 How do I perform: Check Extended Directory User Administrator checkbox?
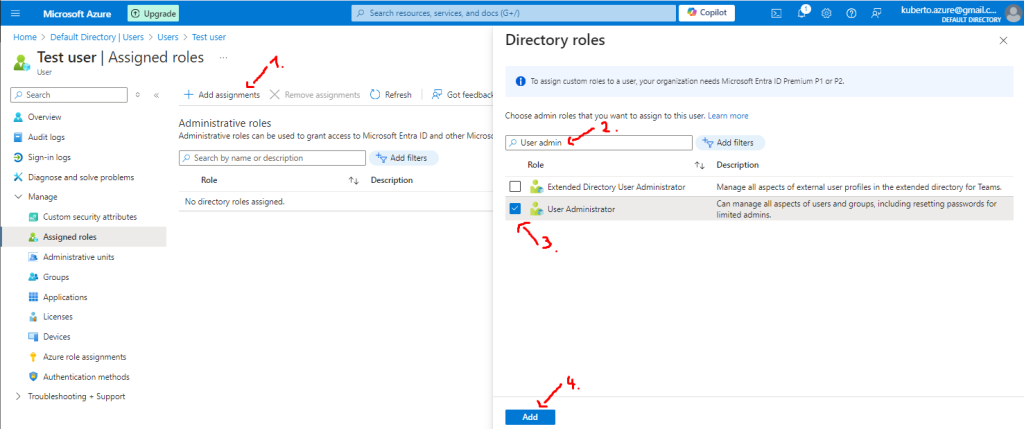[x=515, y=187]
